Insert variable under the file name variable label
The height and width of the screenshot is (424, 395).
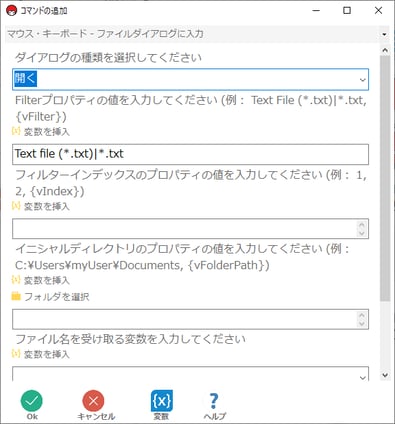pyautogui.click(x=41, y=354)
